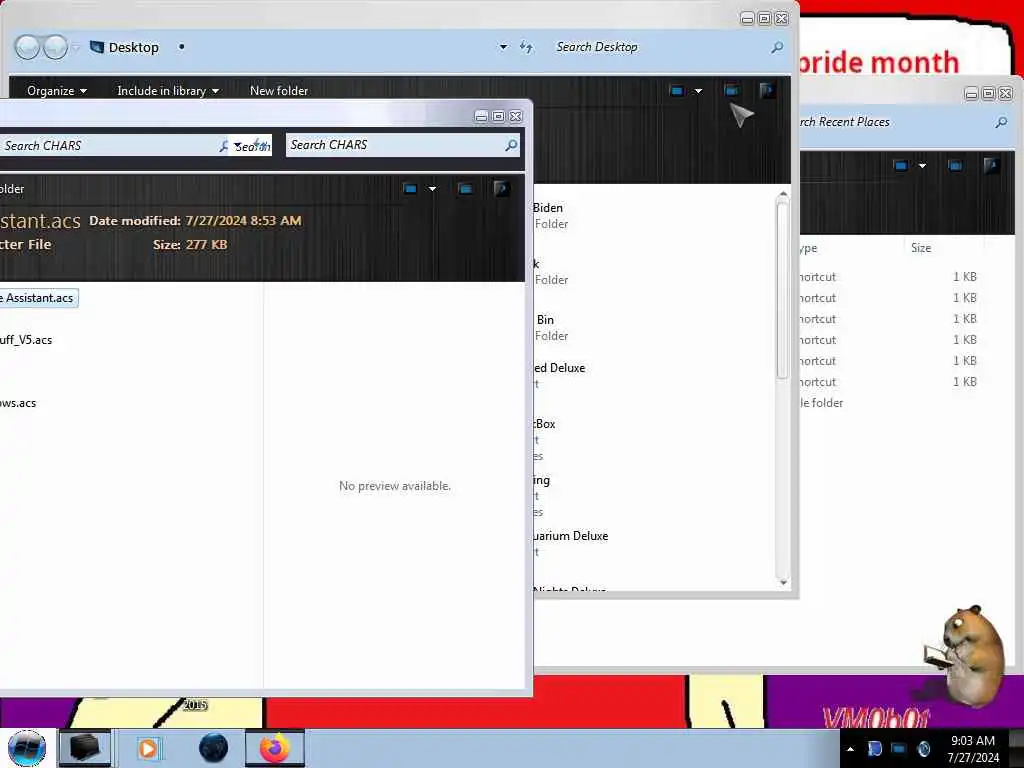
Task: Change view in the CHARS window toolbar
Action: (x=410, y=189)
